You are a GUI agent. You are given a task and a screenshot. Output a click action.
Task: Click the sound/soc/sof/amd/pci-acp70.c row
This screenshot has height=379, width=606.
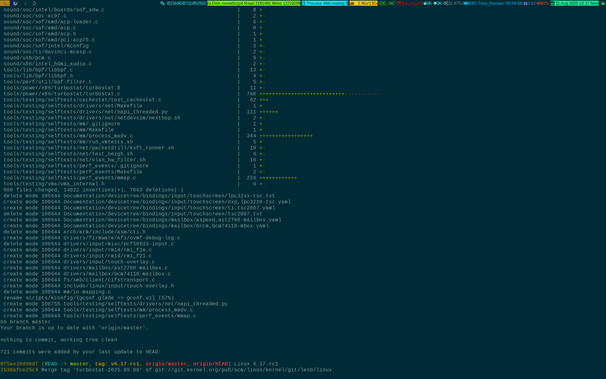pos(133,40)
